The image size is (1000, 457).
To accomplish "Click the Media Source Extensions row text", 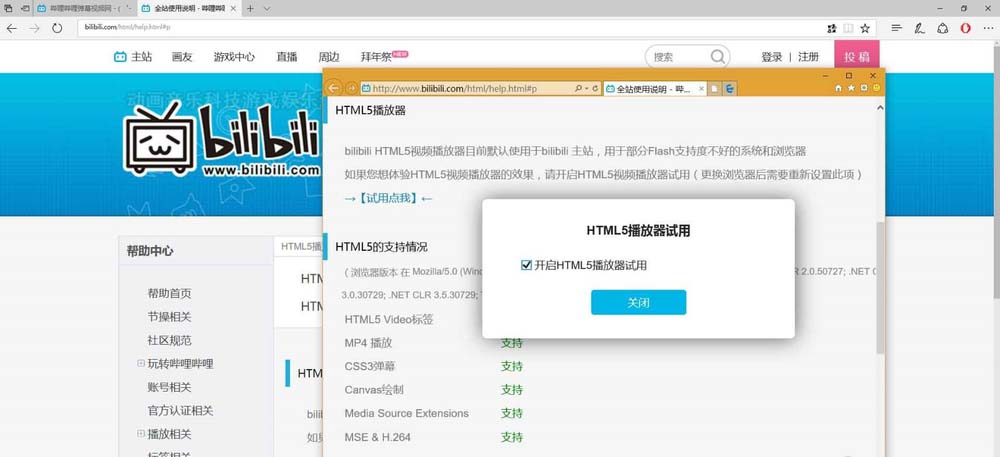I will [x=406, y=414].
